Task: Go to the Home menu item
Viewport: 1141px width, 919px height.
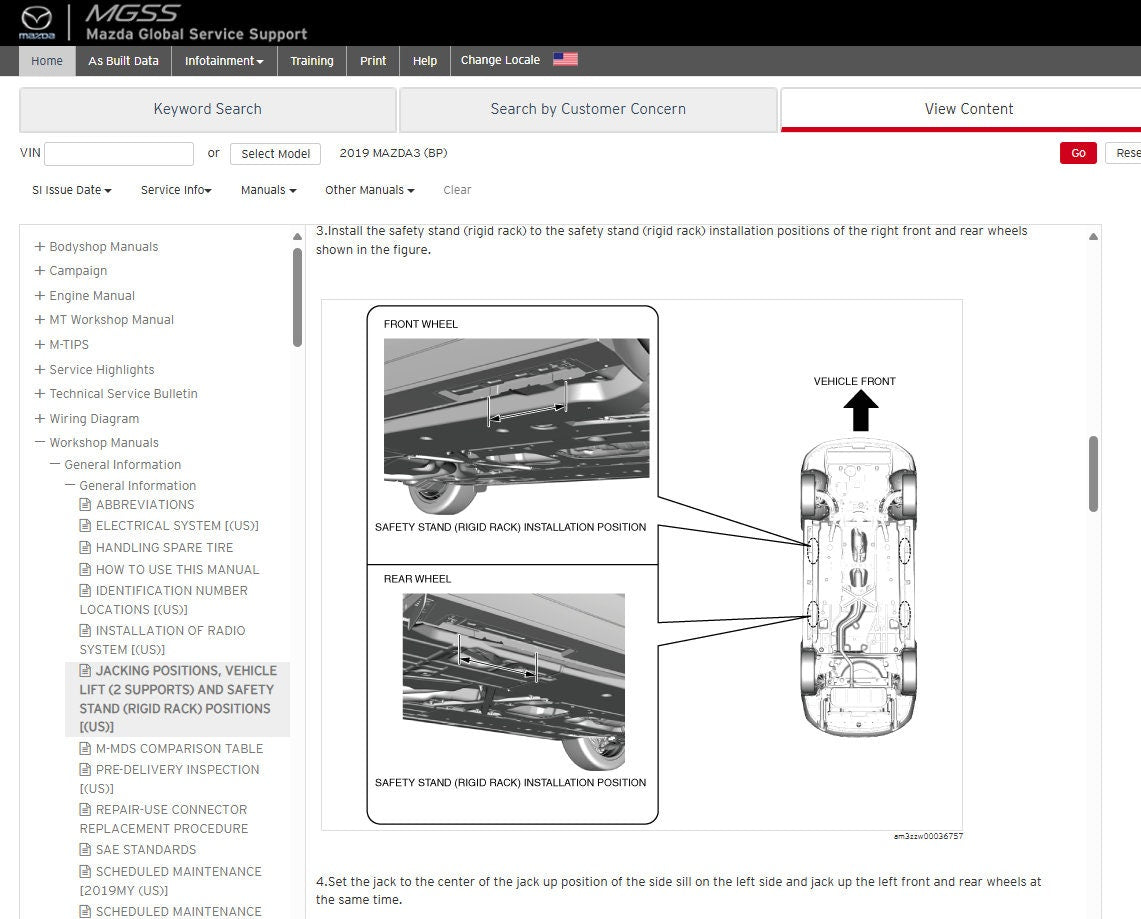Action: tap(47, 60)
